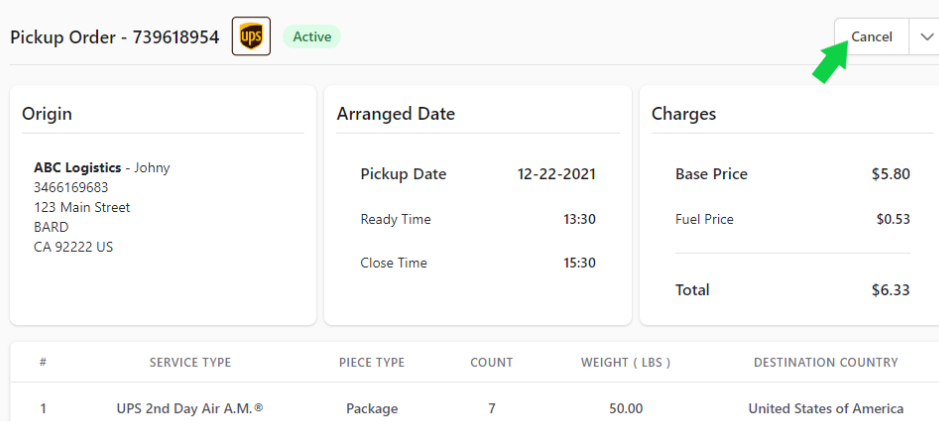Click the Cancel pickup button
939x436 pixels.
click(x=871, y=37)
